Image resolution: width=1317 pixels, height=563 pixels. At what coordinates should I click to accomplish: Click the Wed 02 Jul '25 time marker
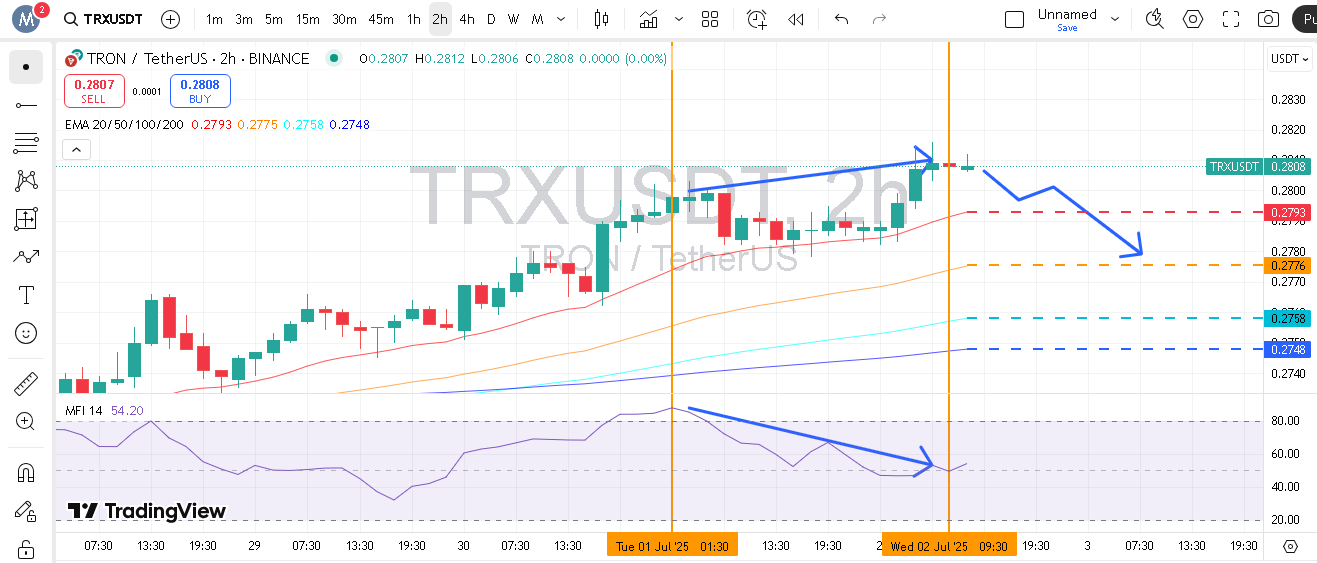(x=948, y=545)
